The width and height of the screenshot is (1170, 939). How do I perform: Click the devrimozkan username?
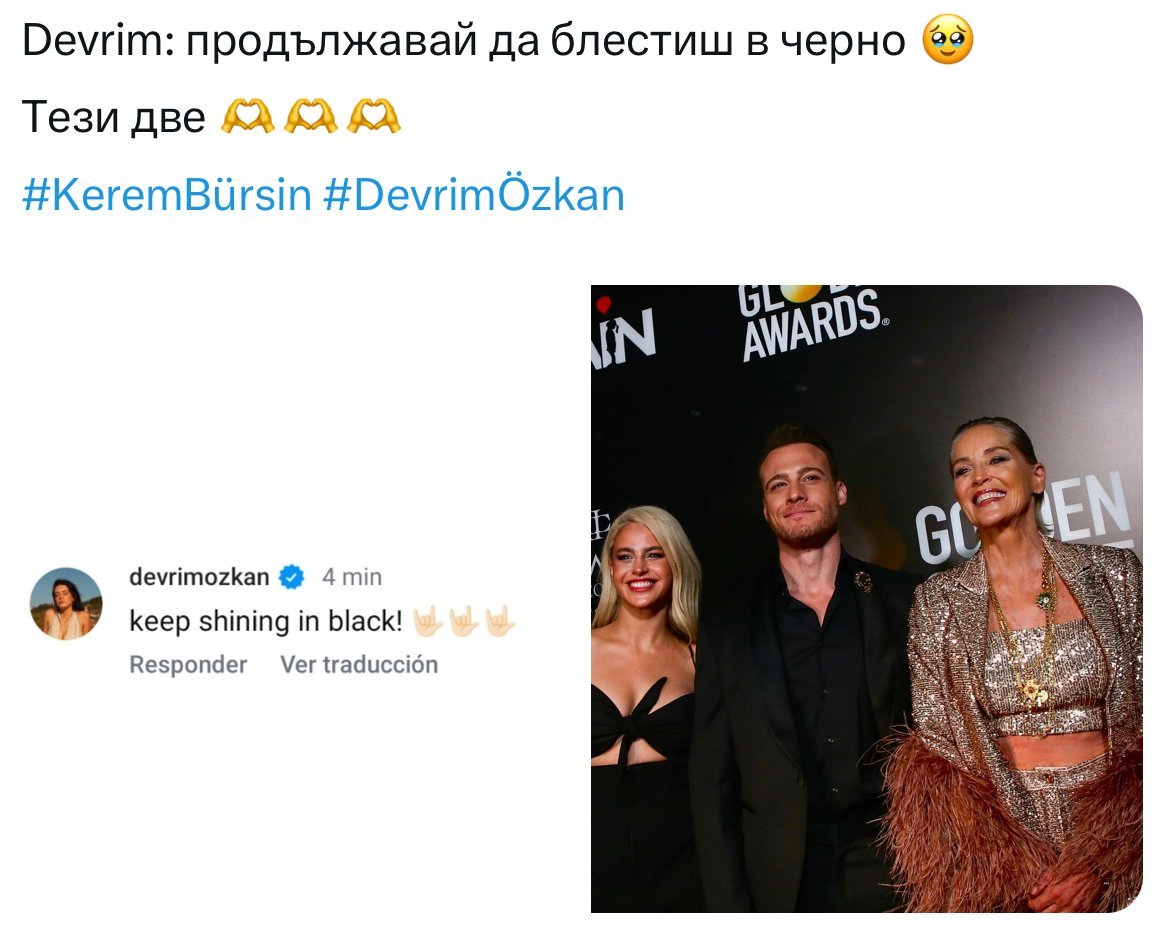pos(199,577)
